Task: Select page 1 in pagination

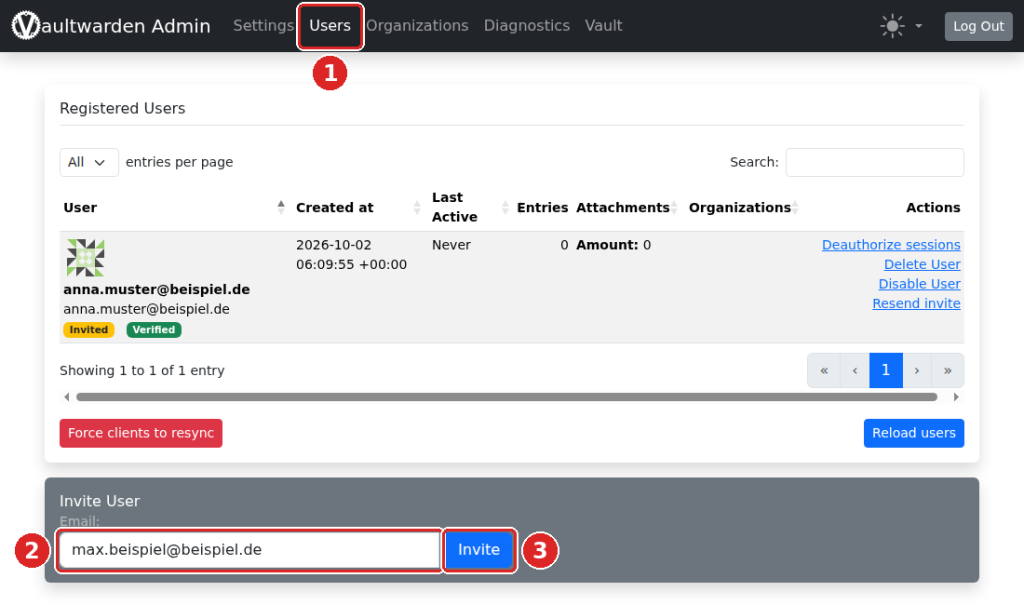Action: coord(886,370)
